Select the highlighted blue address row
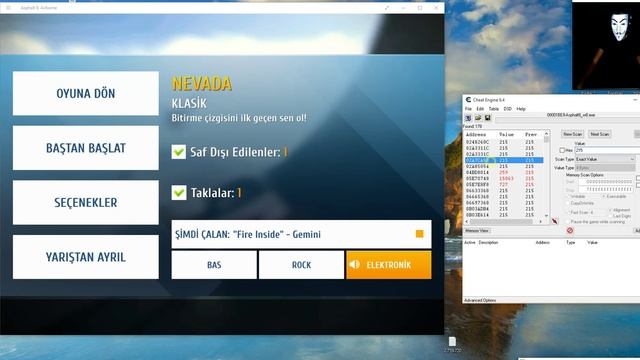This screenshot has width=640, height=360. pos(504,160)
